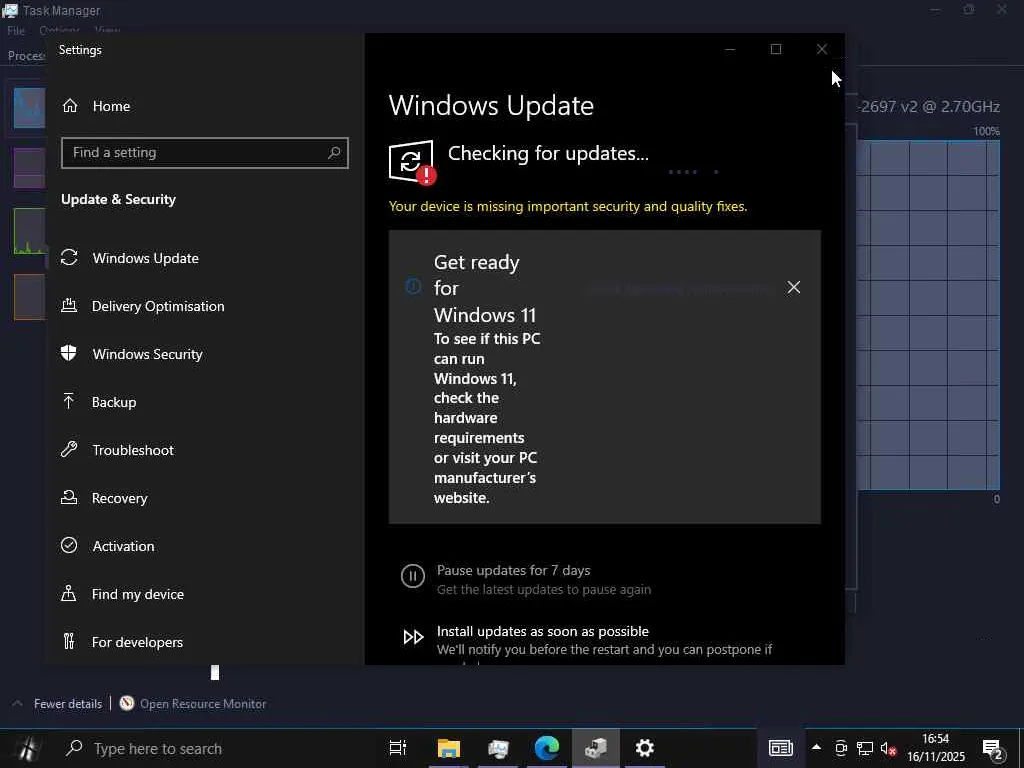The image size is (1024, 768).
Task: Open Delivery Optimisation settings
Action: (157, 306)
